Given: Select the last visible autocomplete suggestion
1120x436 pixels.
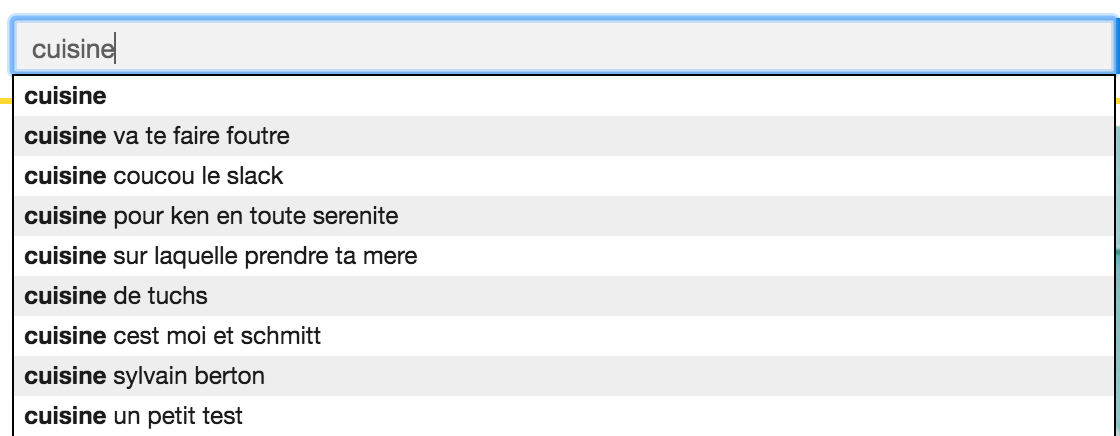Looking at the screenshot, I should click(133, 416).
